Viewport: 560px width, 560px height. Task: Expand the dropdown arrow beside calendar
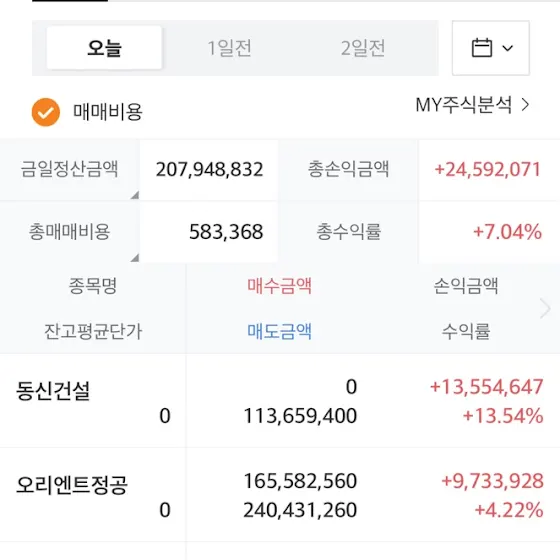pos(508,48)
